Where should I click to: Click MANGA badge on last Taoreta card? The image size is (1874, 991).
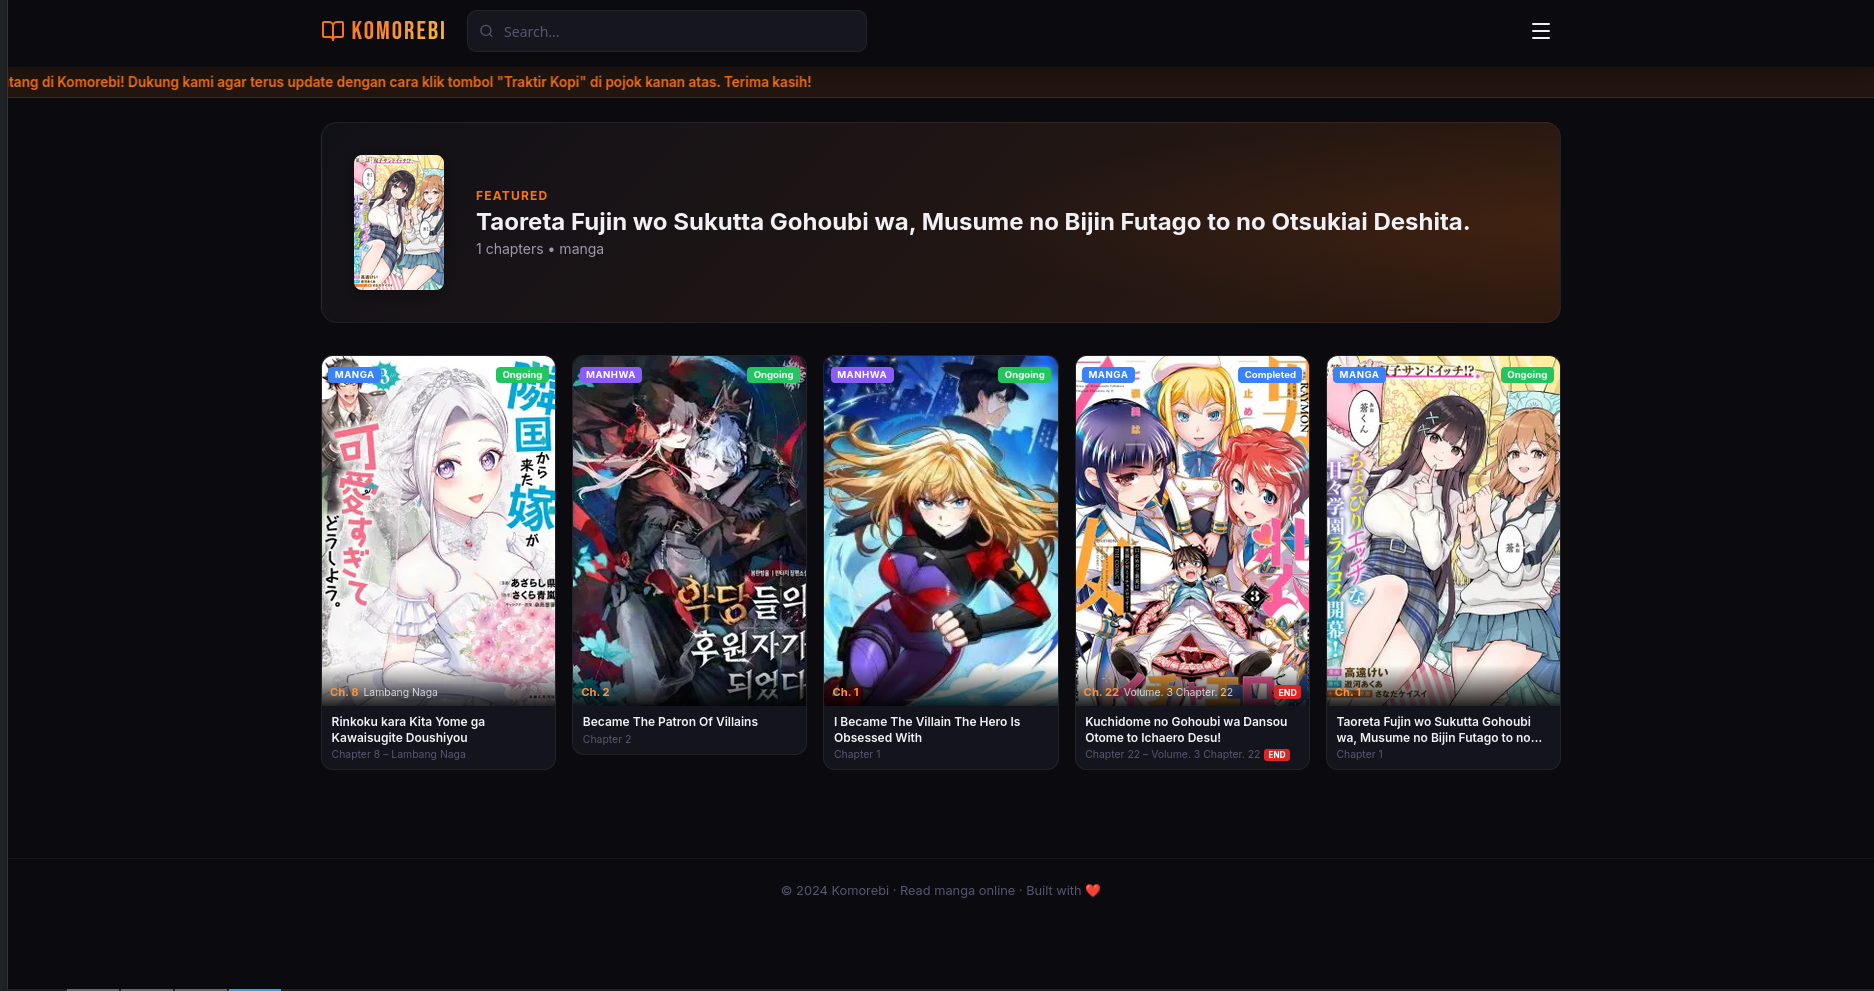(1359, 375)
